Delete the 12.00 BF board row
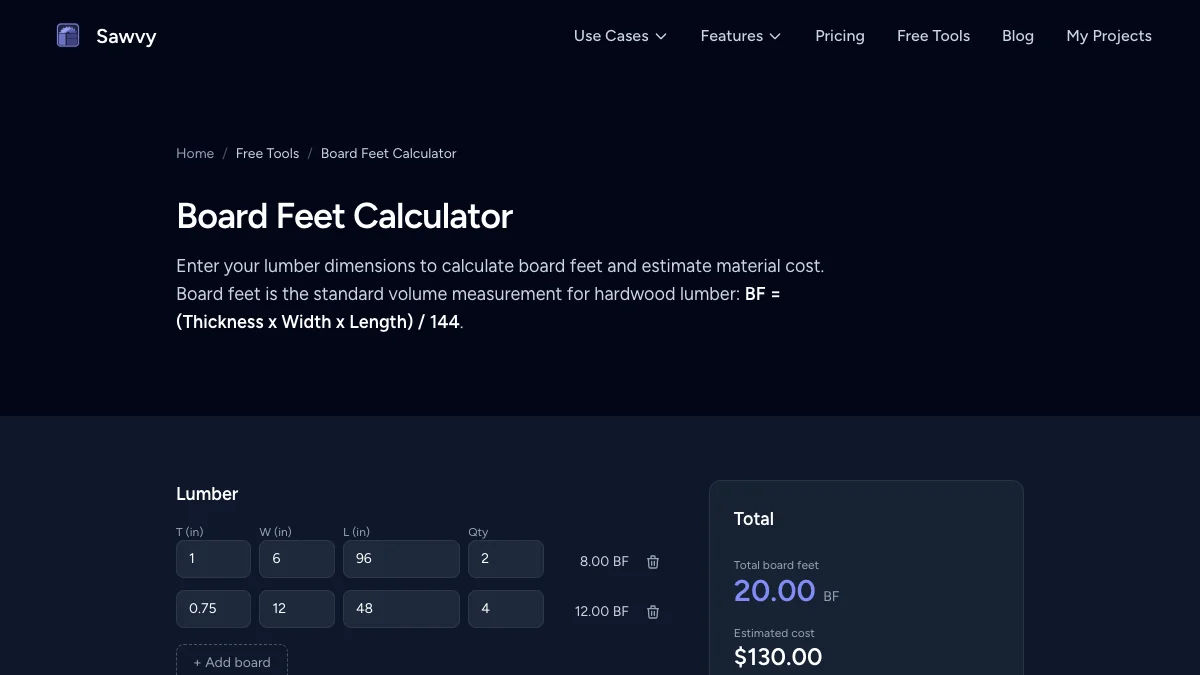 click(652, 611)
